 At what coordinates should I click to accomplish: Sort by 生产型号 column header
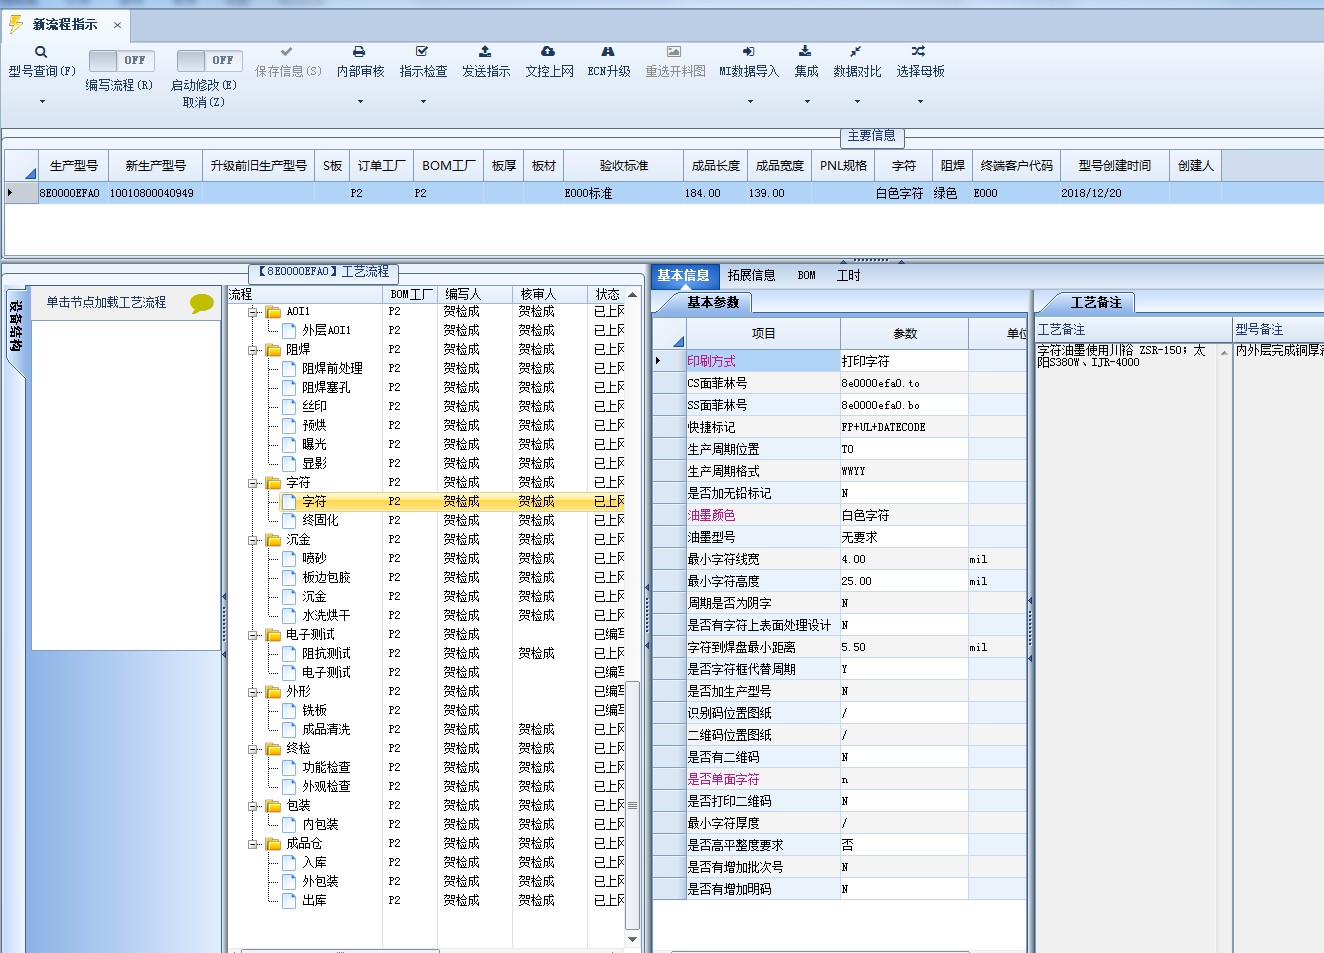click(74, 165)
